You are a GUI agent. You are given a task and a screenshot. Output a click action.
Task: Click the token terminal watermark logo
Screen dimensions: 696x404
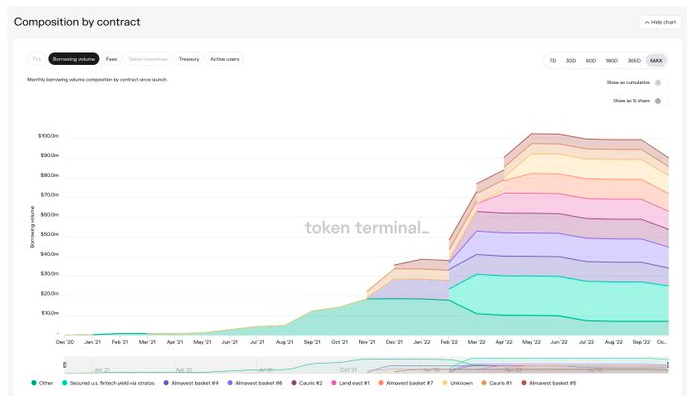click(x=366, y=228)
